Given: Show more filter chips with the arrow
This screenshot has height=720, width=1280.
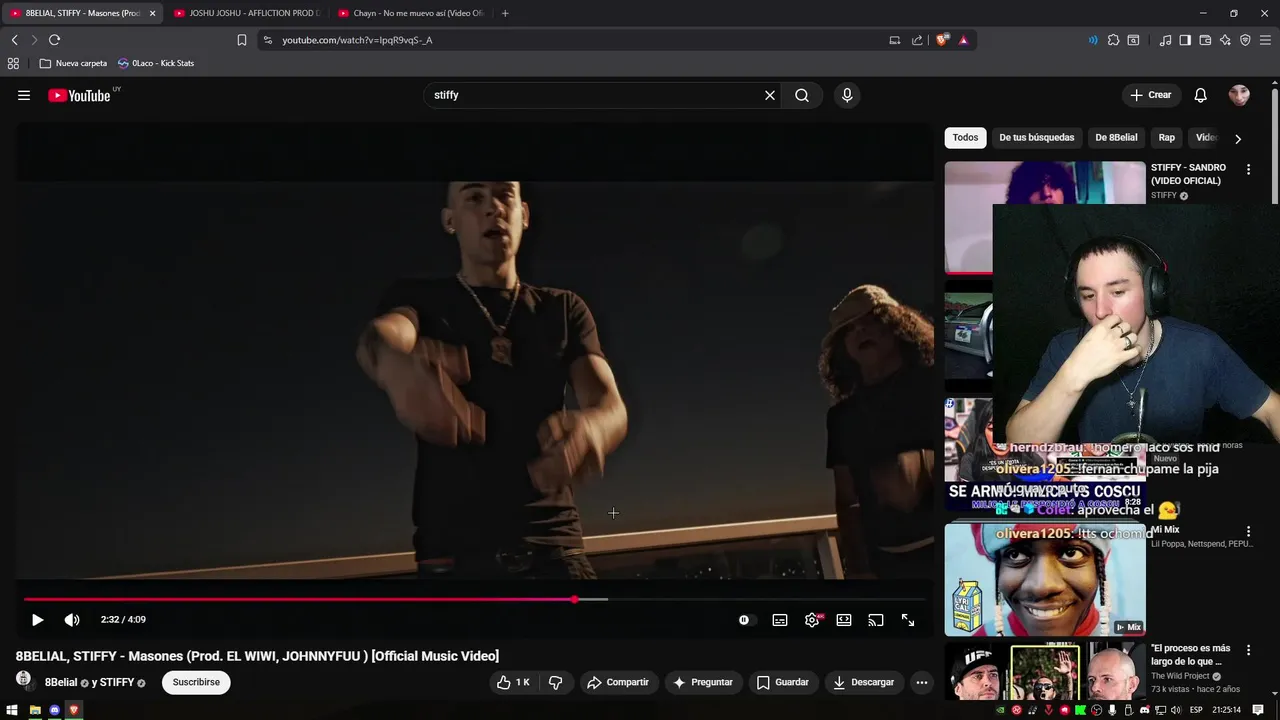Looking at the screenshot, I should (x=1238, y=139).
